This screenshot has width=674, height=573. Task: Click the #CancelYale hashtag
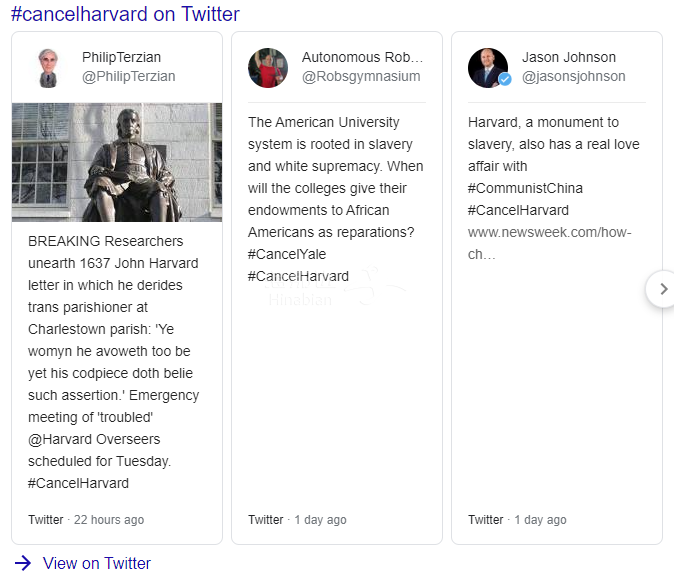287,254
